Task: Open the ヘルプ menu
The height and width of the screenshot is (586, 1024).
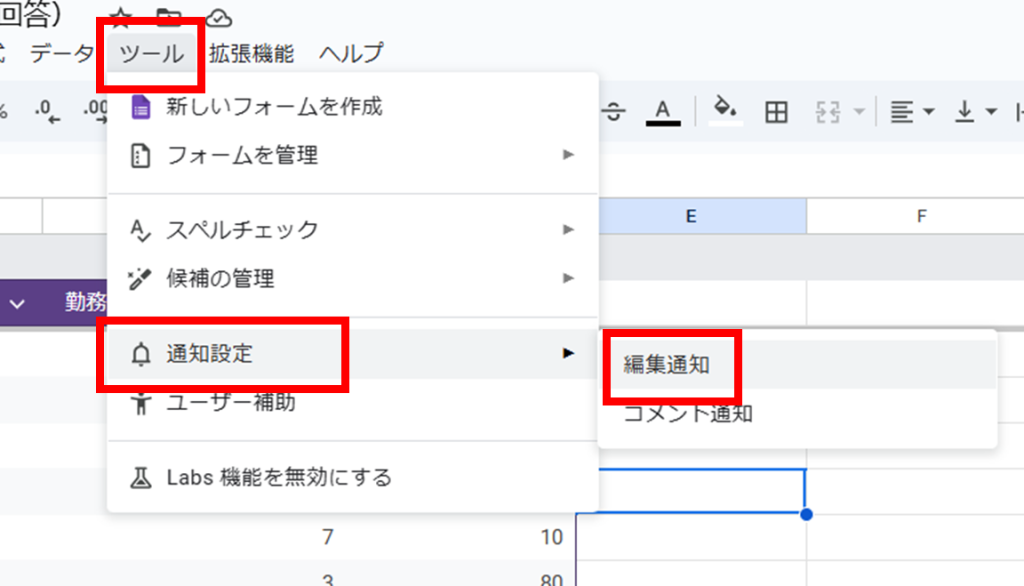Action: click(x=351, y=54)
